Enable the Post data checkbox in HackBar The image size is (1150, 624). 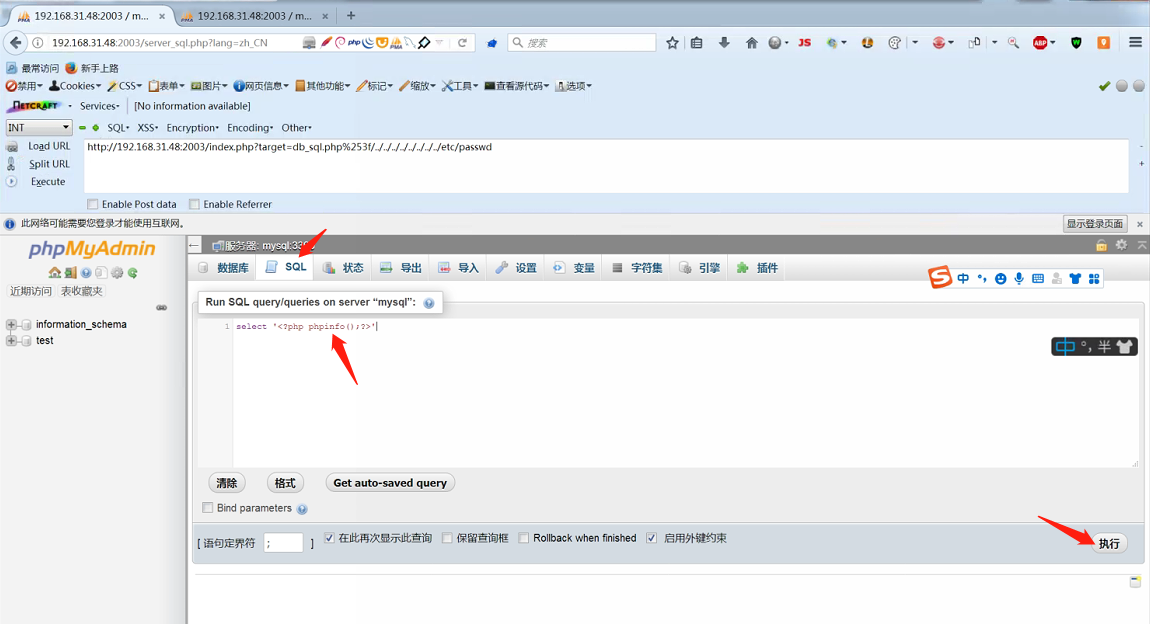93,204
